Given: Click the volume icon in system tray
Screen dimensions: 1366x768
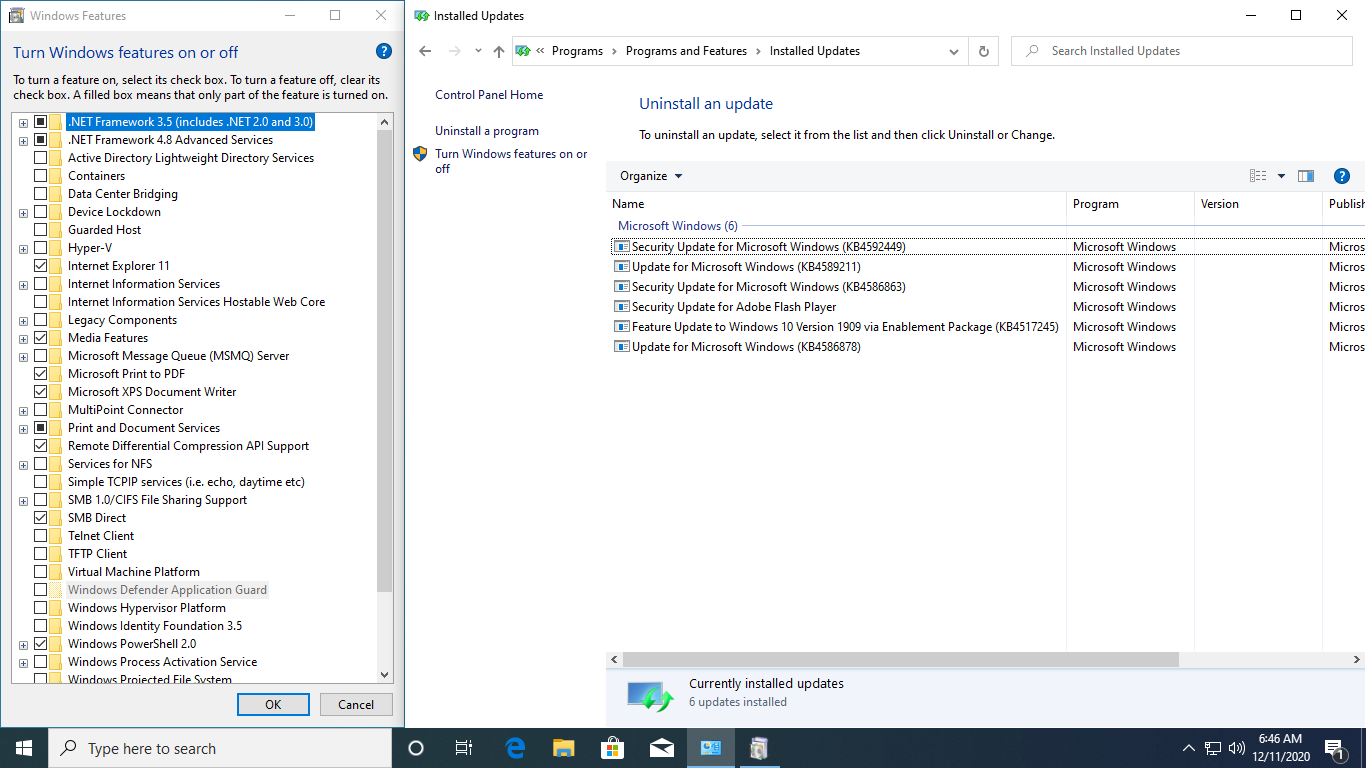Looking at the screenshot, I should click(x=1236, y=748).
